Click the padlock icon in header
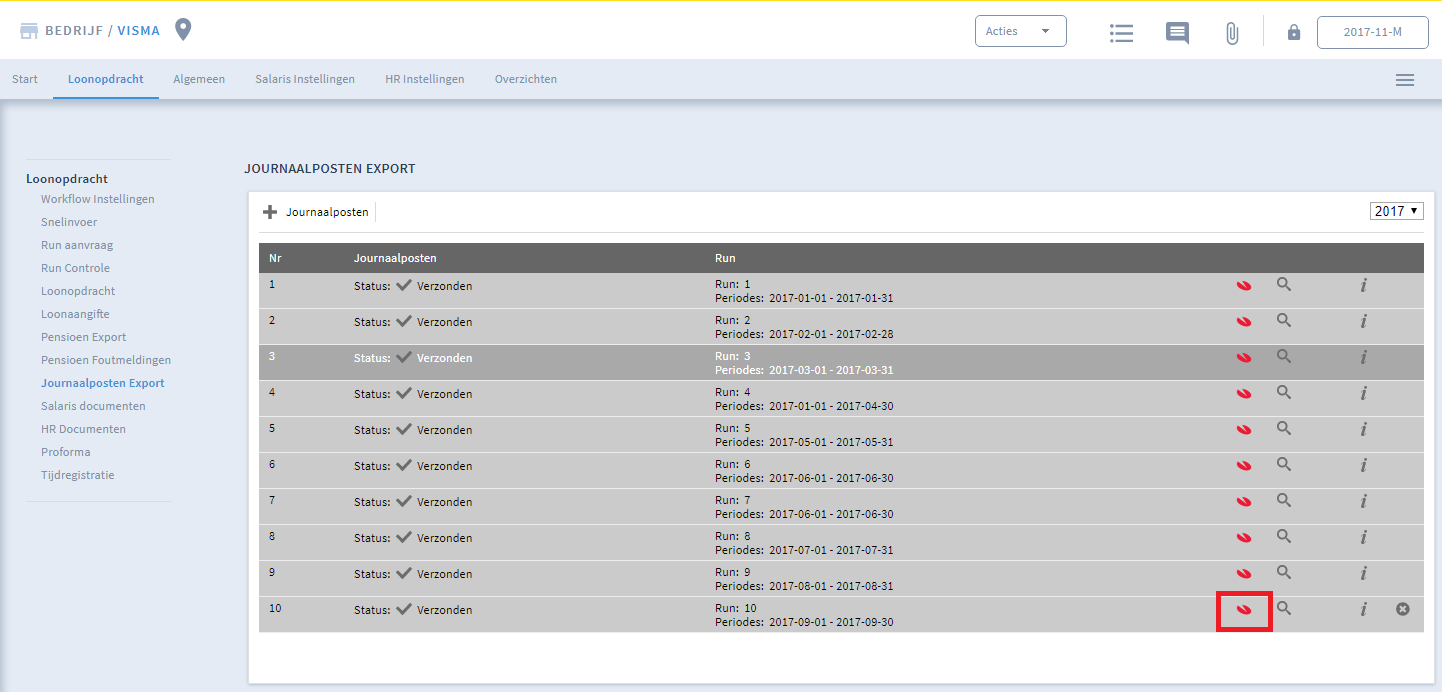The width and height of the screenshot is (1442, 692). 1294,32
